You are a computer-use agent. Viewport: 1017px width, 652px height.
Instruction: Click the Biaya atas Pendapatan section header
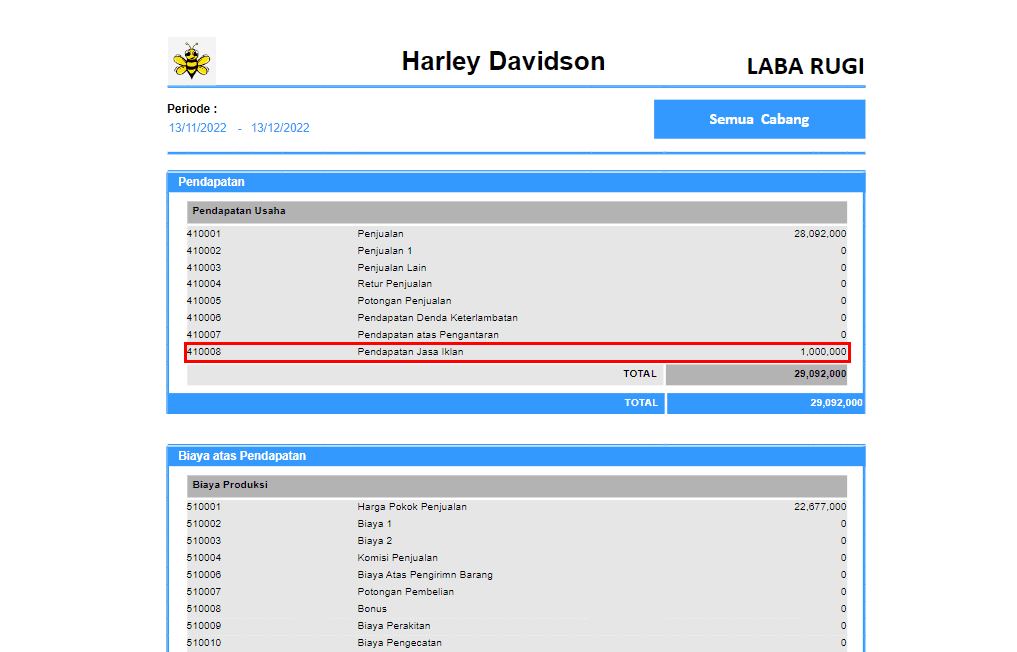click(516, 455)
